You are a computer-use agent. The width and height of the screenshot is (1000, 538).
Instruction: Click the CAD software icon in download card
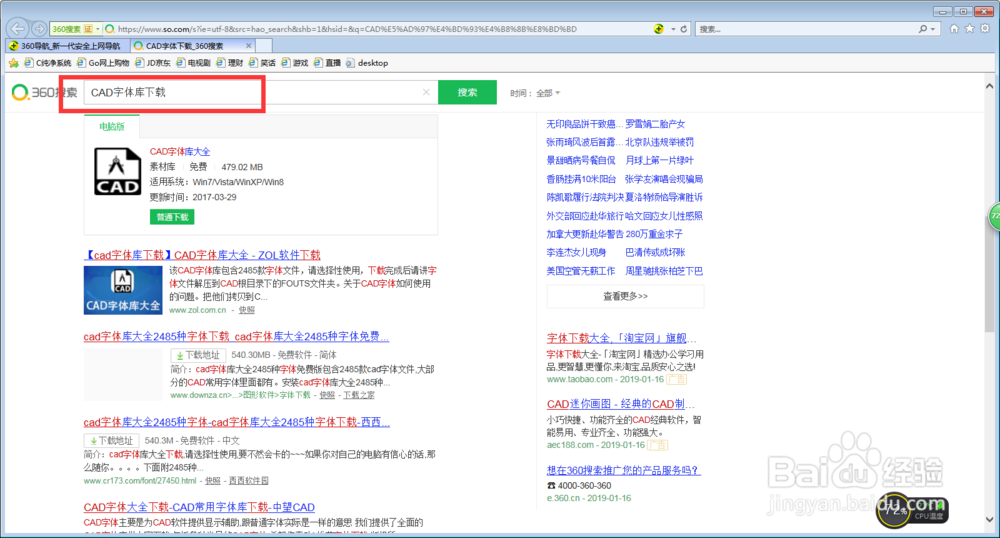pyautogui.click(x=118, y=171)
